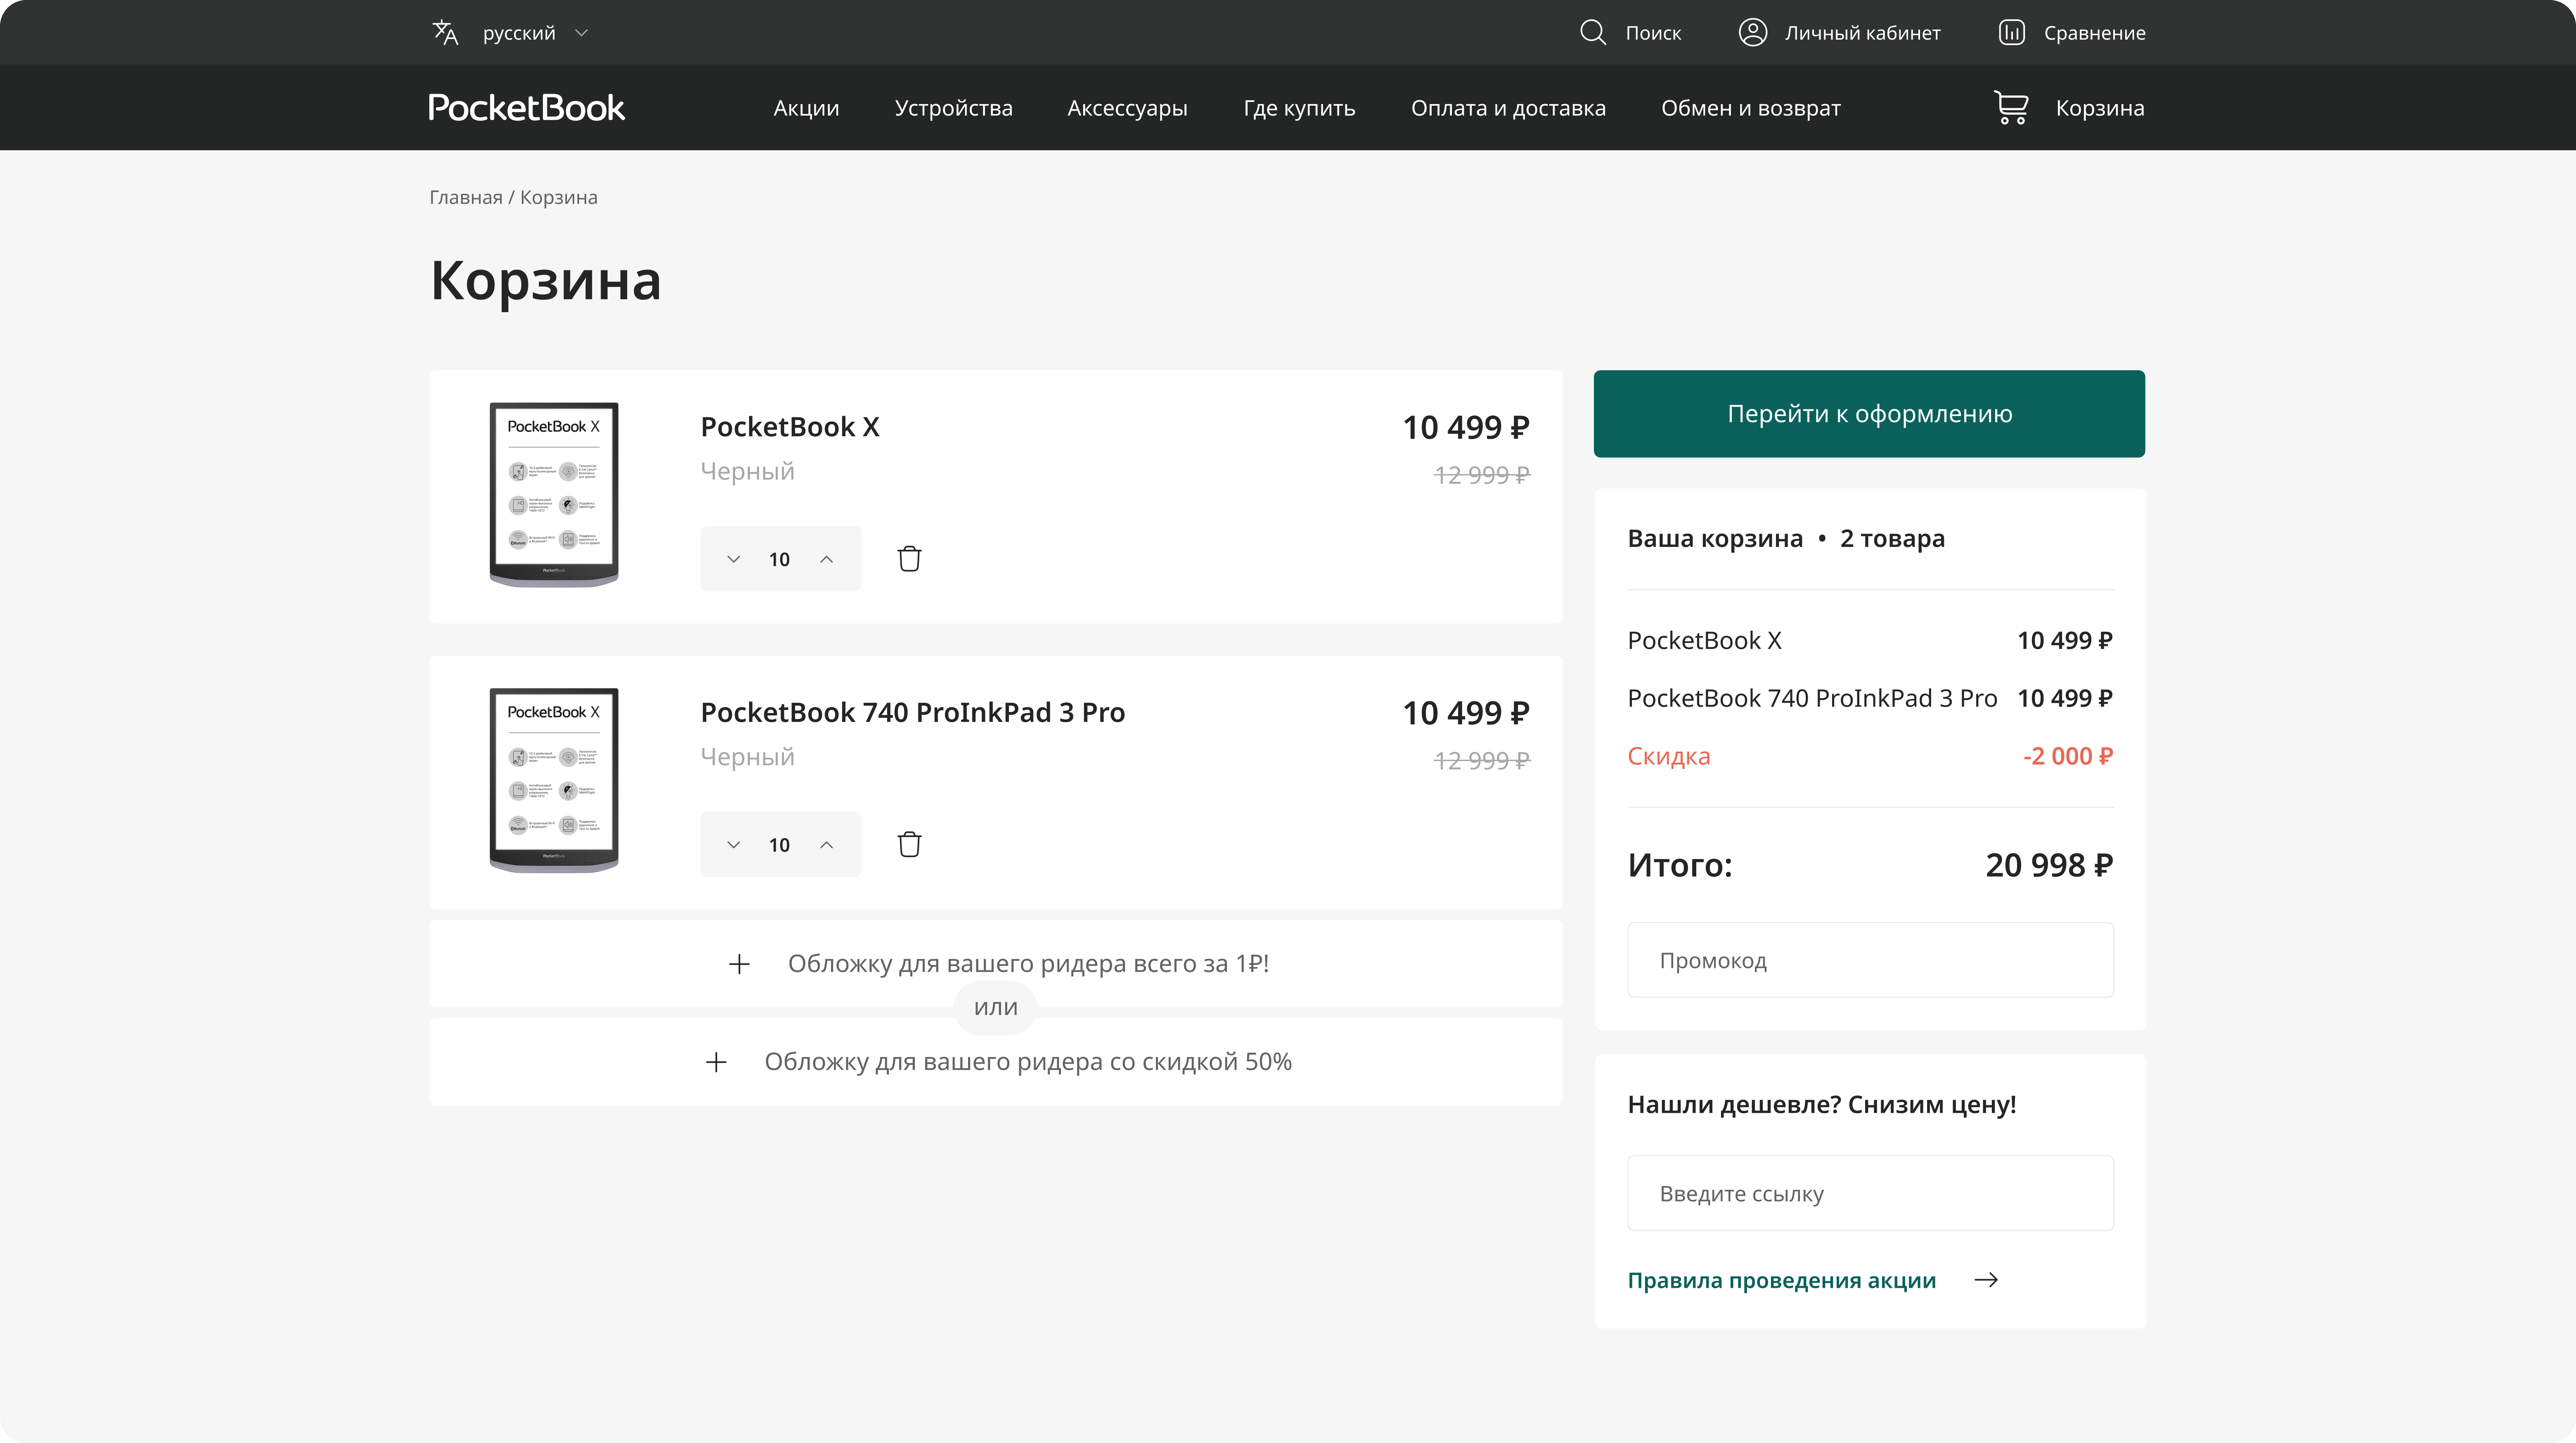Viewport: 2576px width, 1443px height.
Task: Click the PocketBook logo
Action: click(527, 108)
